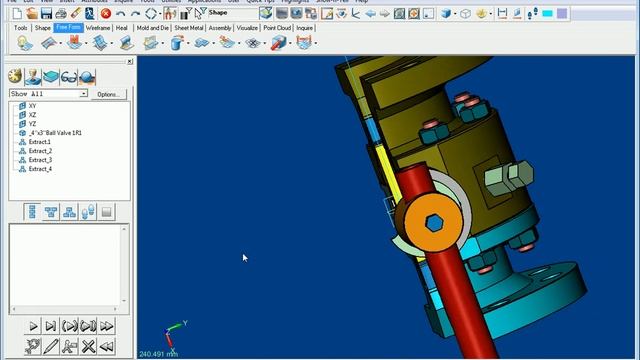The width and height of the screenshot is (640, 360).
Task: Click the glasses panel icon
Action: coord(69,77)
